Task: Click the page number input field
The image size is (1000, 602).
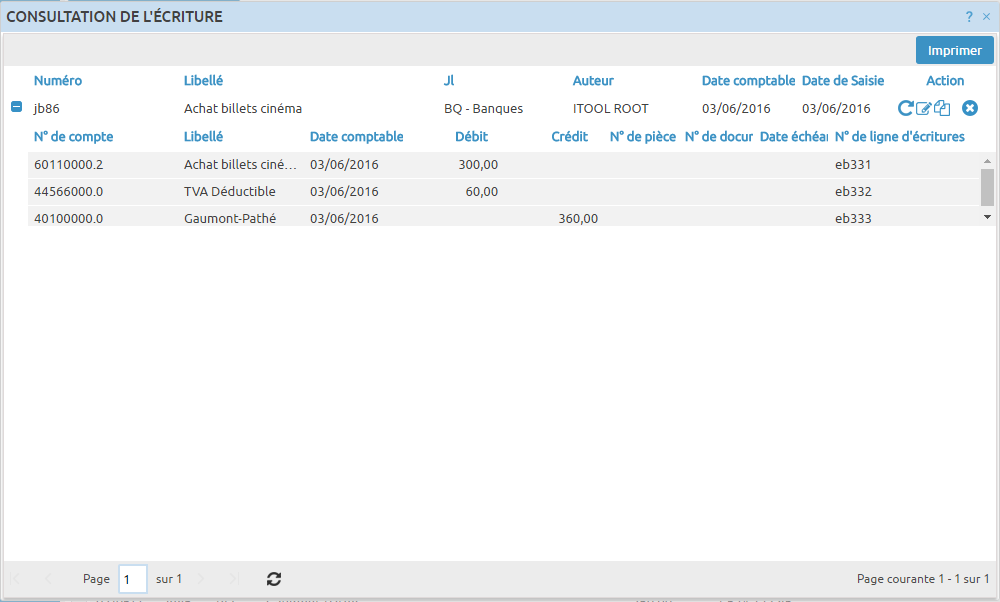Action: coord(132,579)
